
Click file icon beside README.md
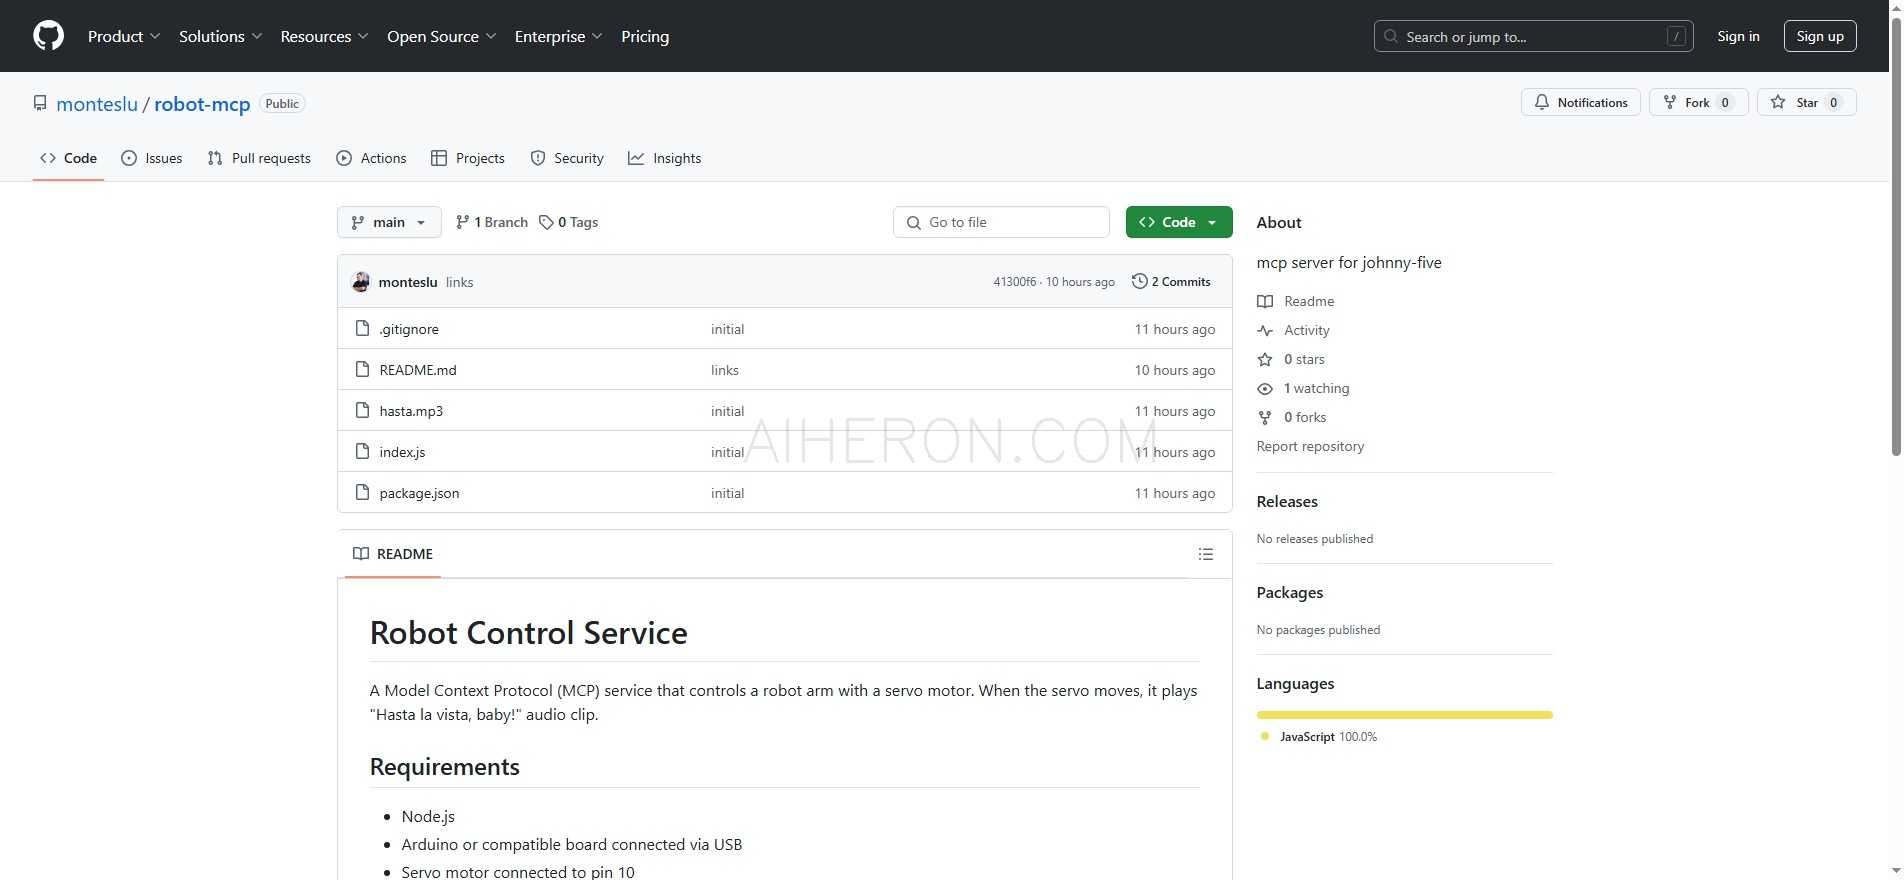click(363, 370)
